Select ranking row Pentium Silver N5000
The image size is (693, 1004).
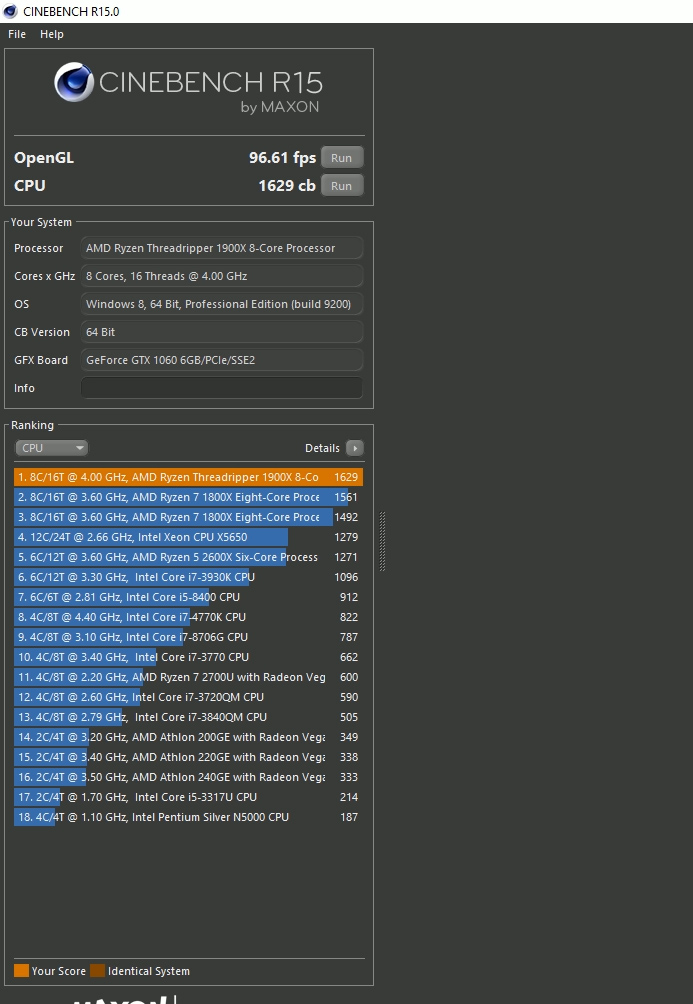(188, 817)
